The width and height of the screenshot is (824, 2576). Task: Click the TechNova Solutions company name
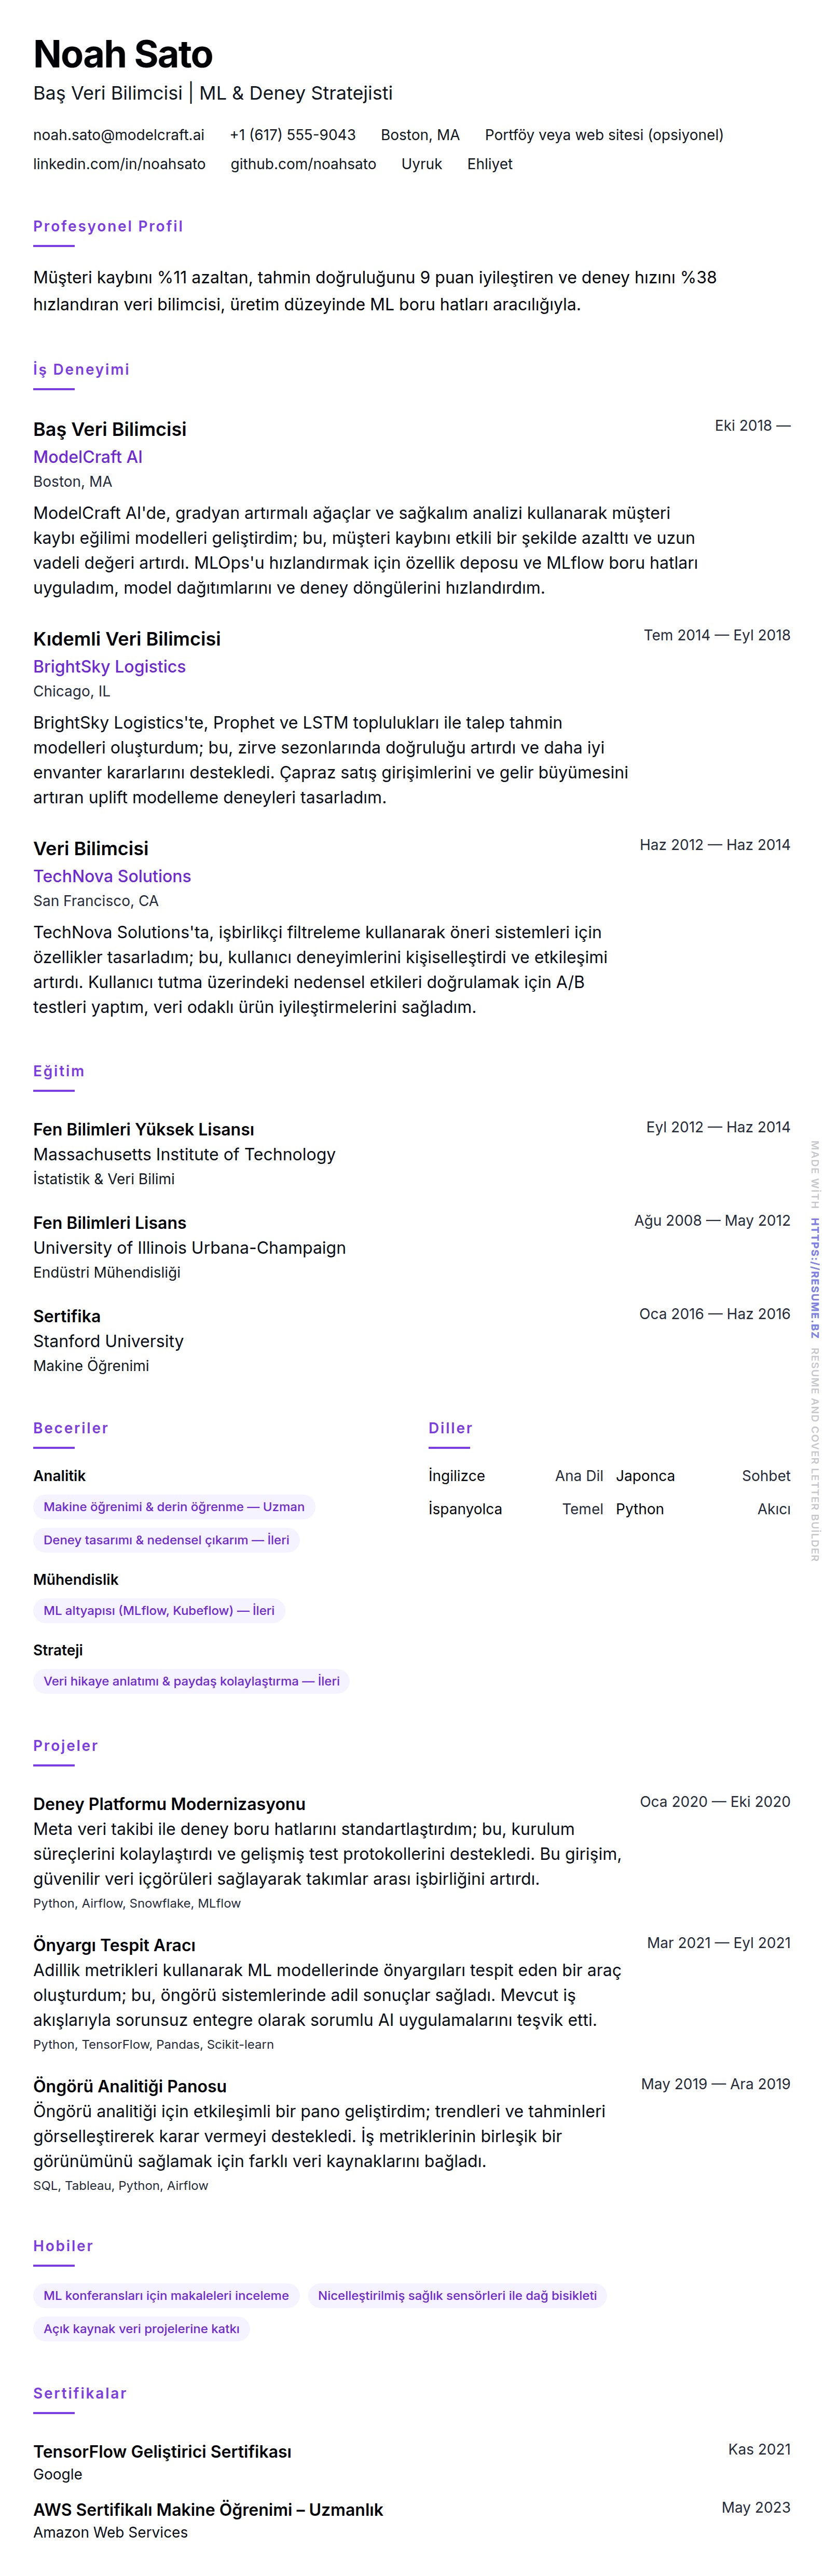click(x=112, y=877)
